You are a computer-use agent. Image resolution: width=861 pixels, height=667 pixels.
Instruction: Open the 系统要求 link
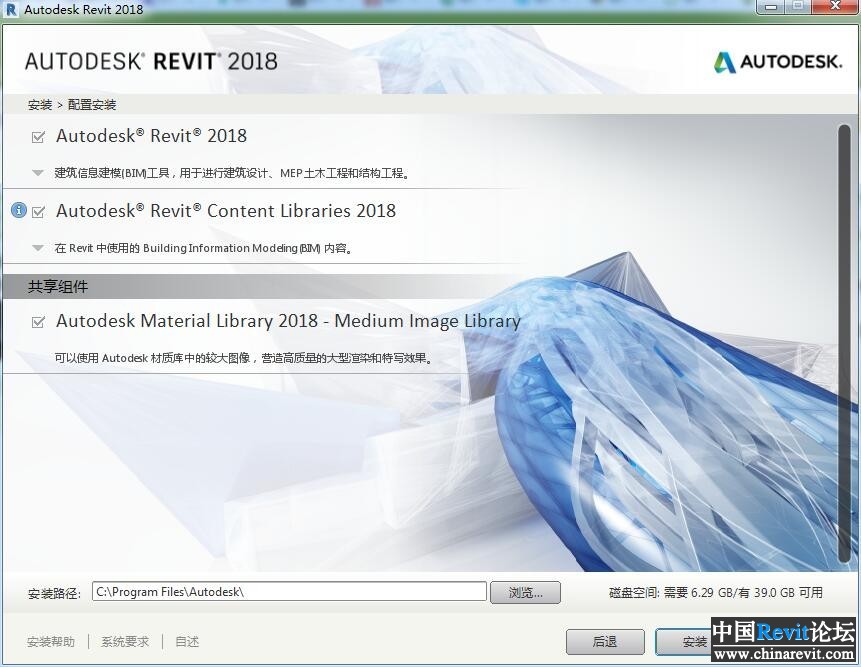click(x=125, y=641)
